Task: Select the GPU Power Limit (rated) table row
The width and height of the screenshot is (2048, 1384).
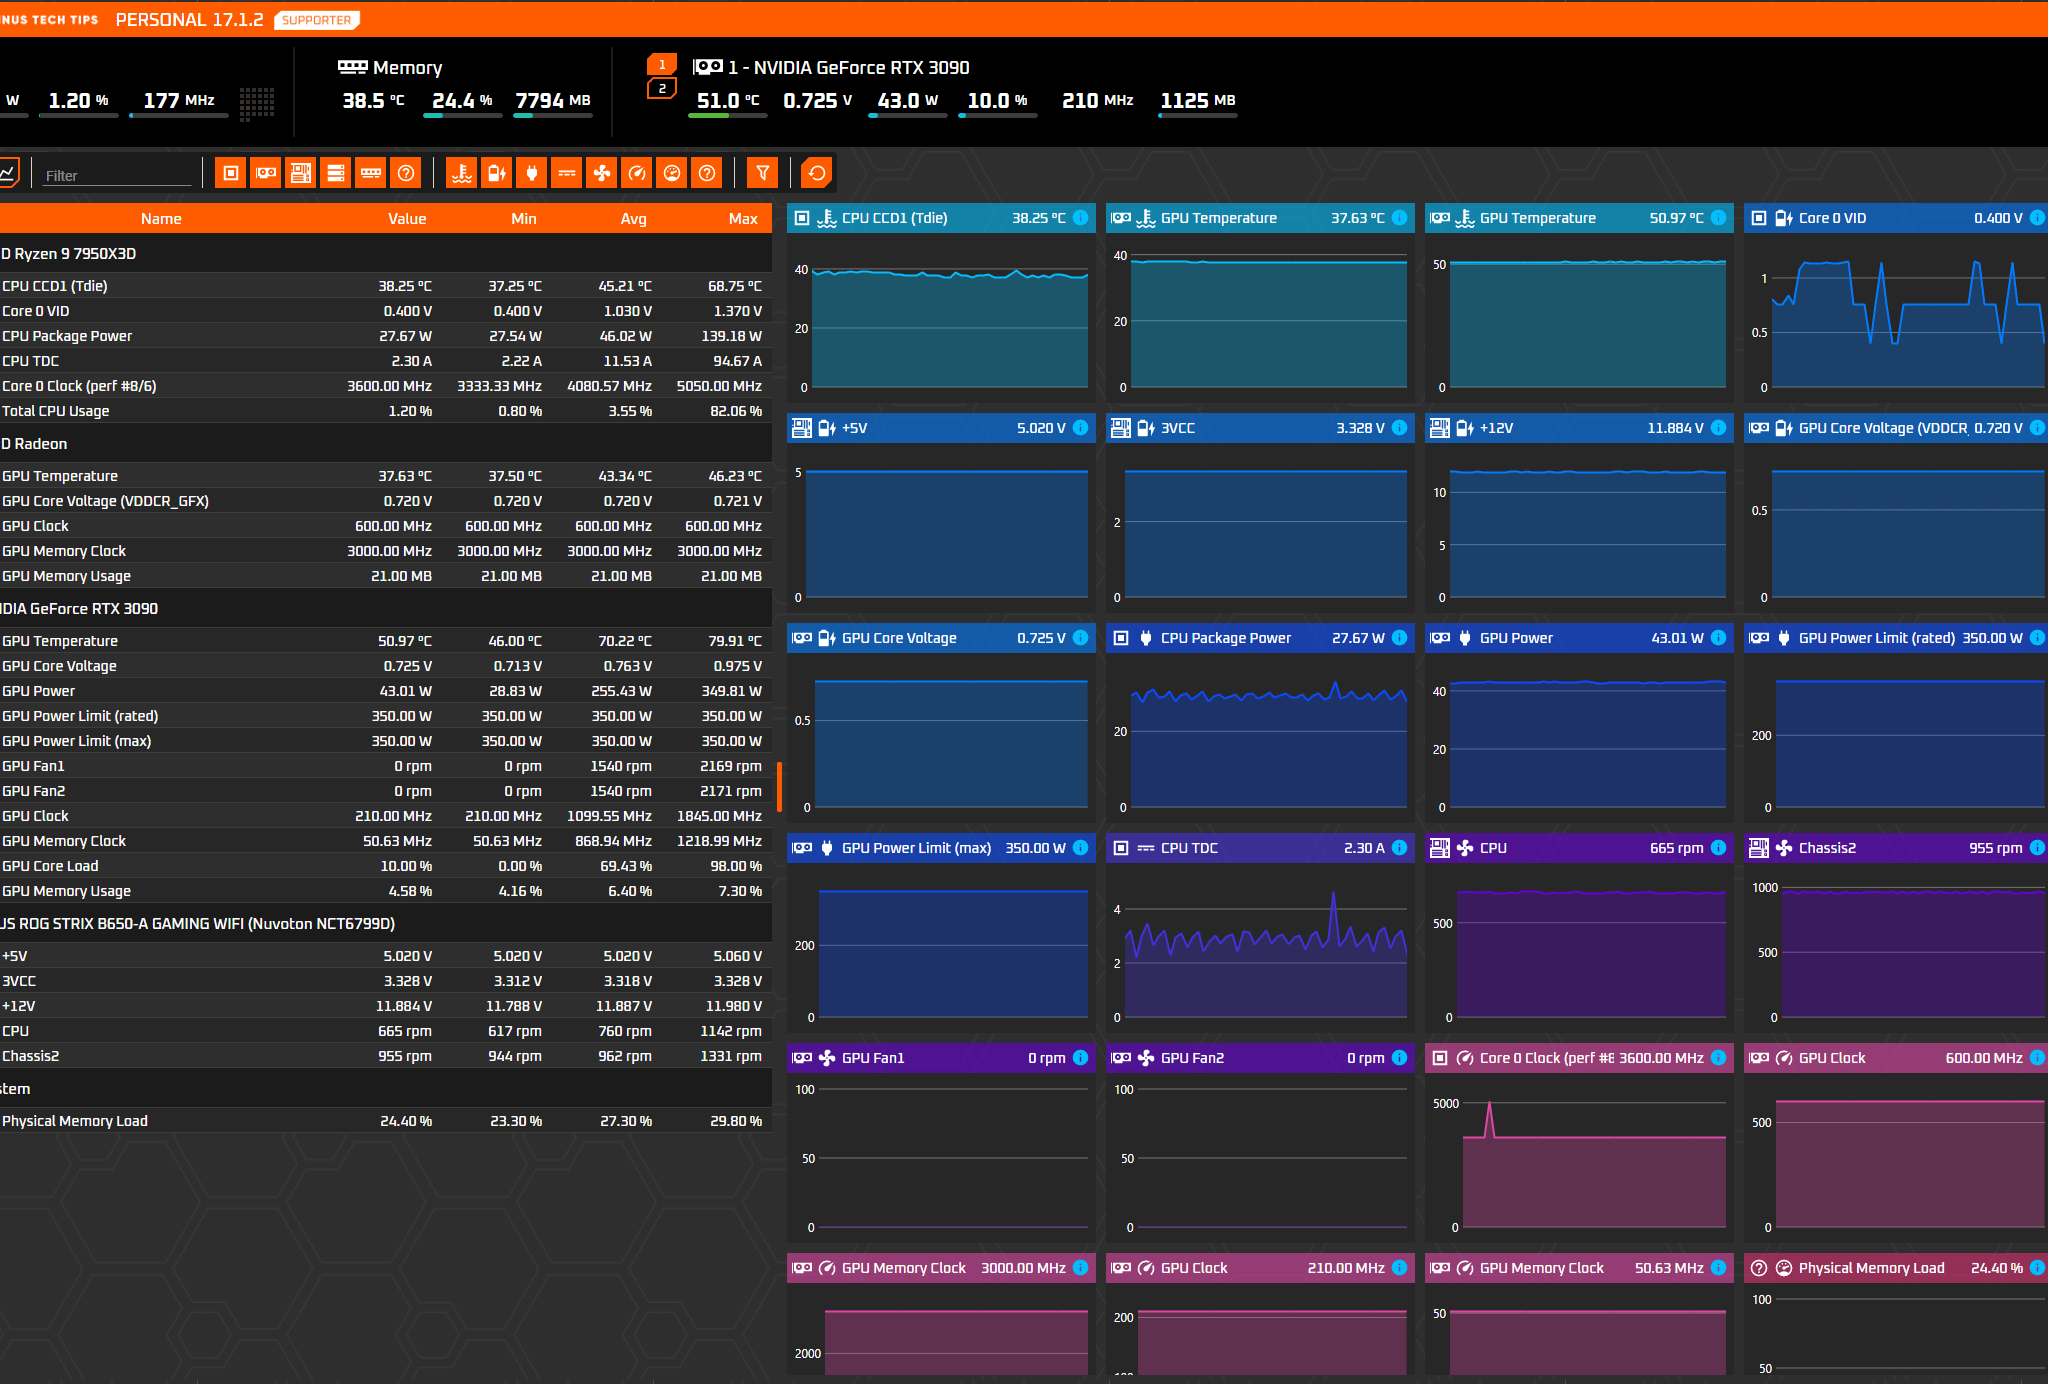Action: click(386, 716)
